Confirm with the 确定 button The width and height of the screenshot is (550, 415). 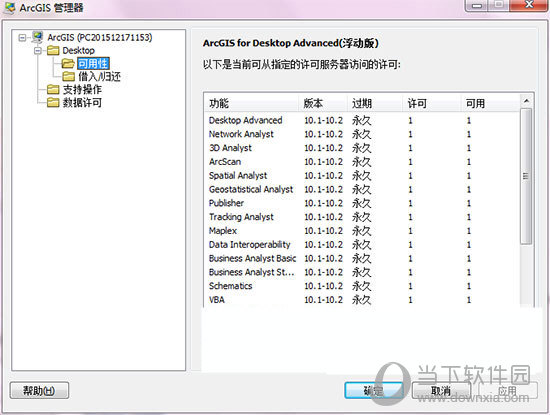pos(373,390)
